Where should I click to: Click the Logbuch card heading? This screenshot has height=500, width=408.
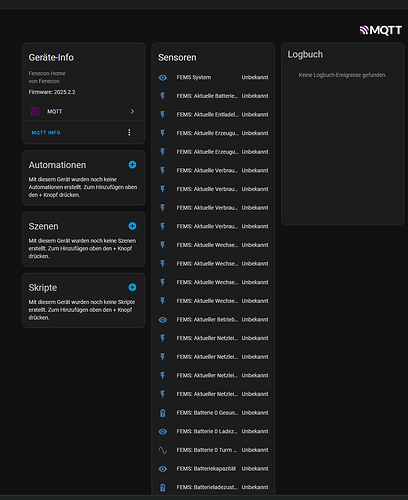coord(305,55)
